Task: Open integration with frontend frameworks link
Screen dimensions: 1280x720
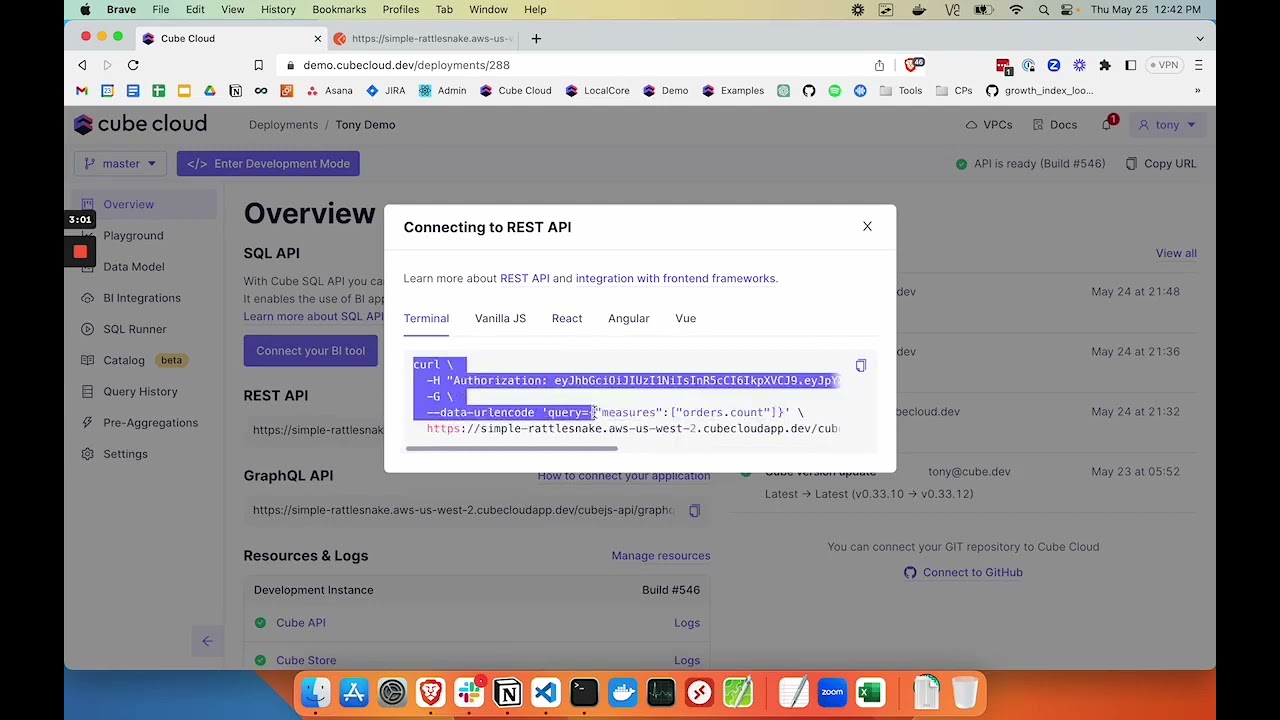Action: coord(675,278)
